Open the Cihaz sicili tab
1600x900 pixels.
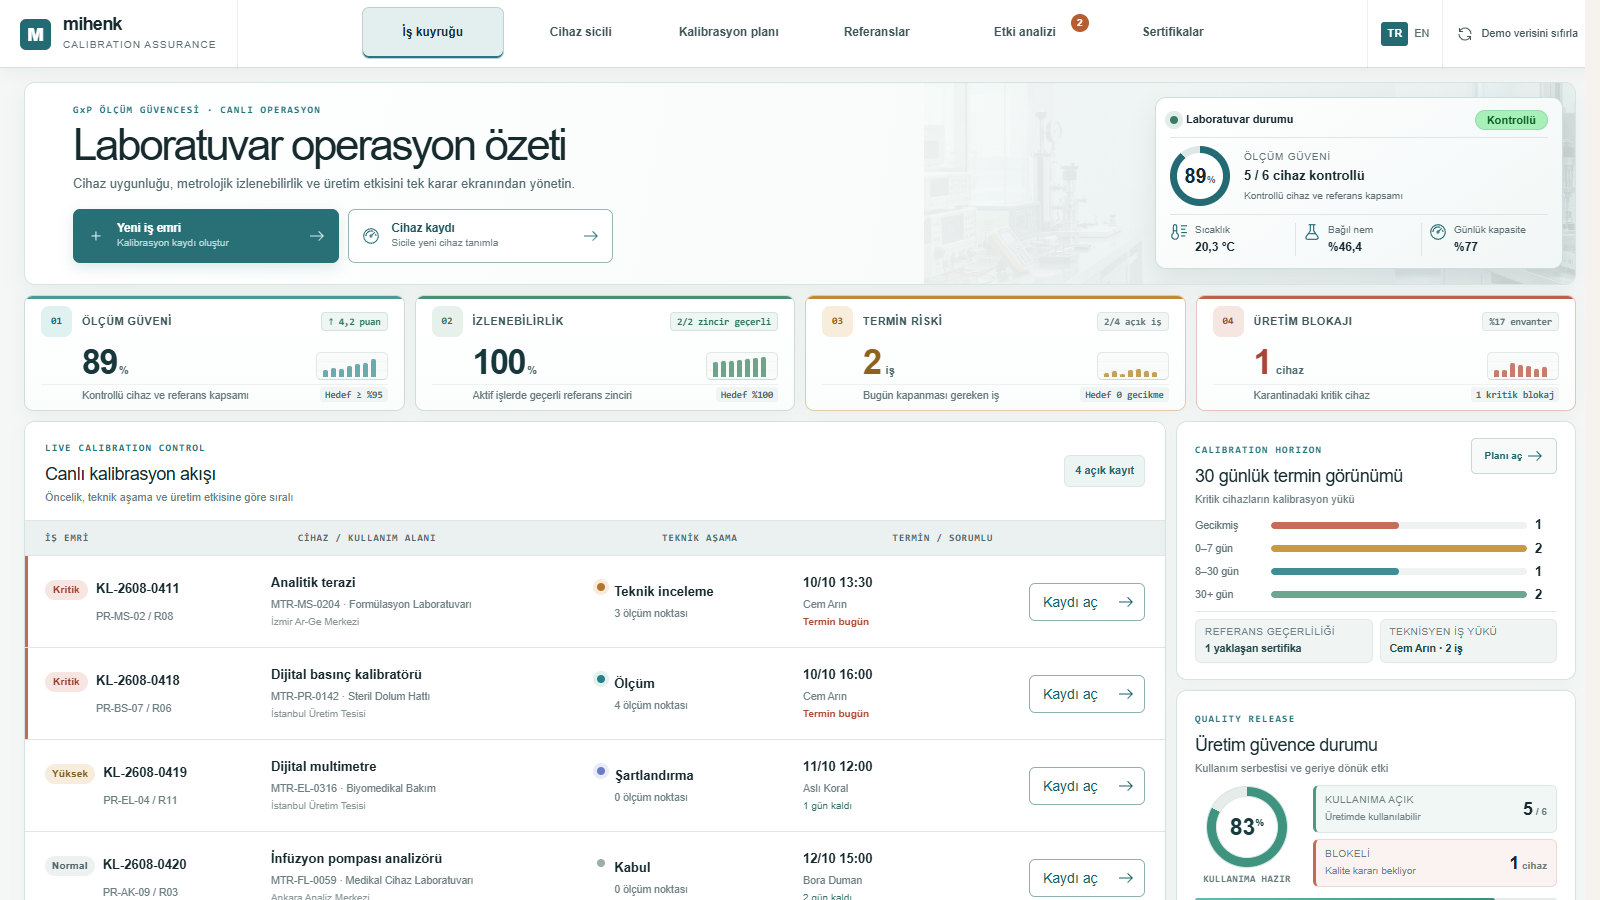click(581, 32)
